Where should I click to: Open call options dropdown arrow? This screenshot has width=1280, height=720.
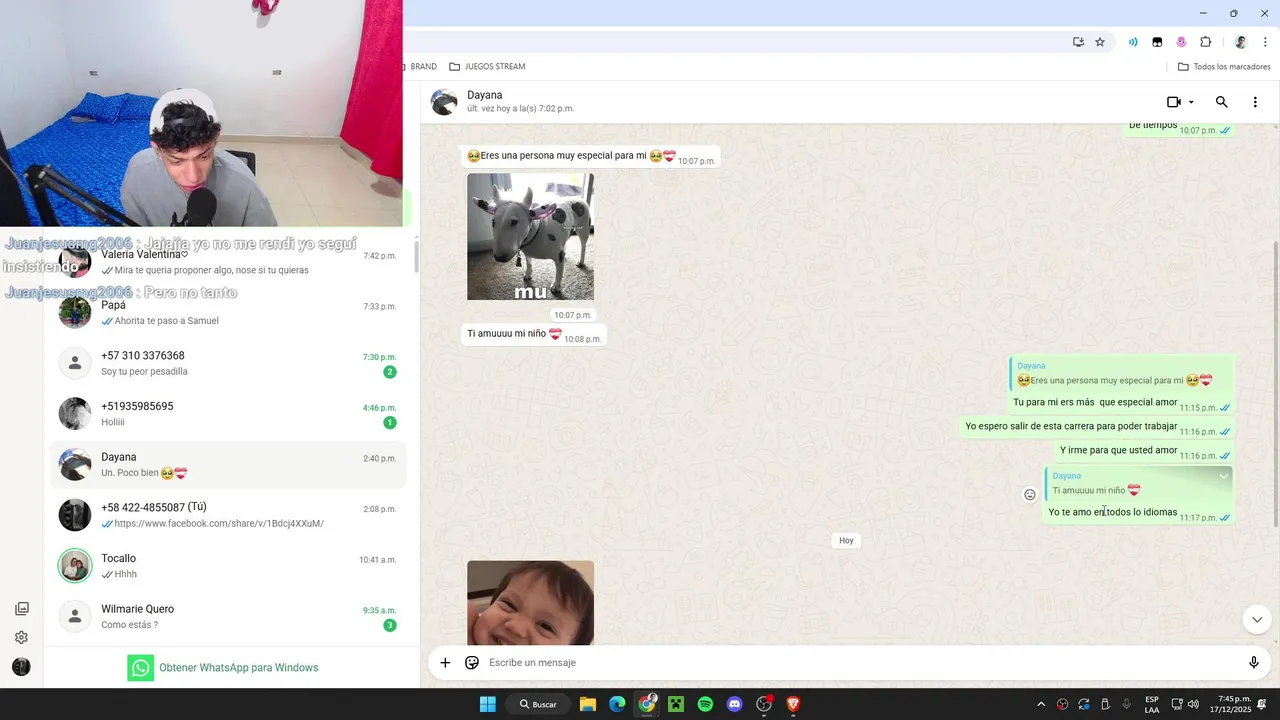(x=1191, y=103)
